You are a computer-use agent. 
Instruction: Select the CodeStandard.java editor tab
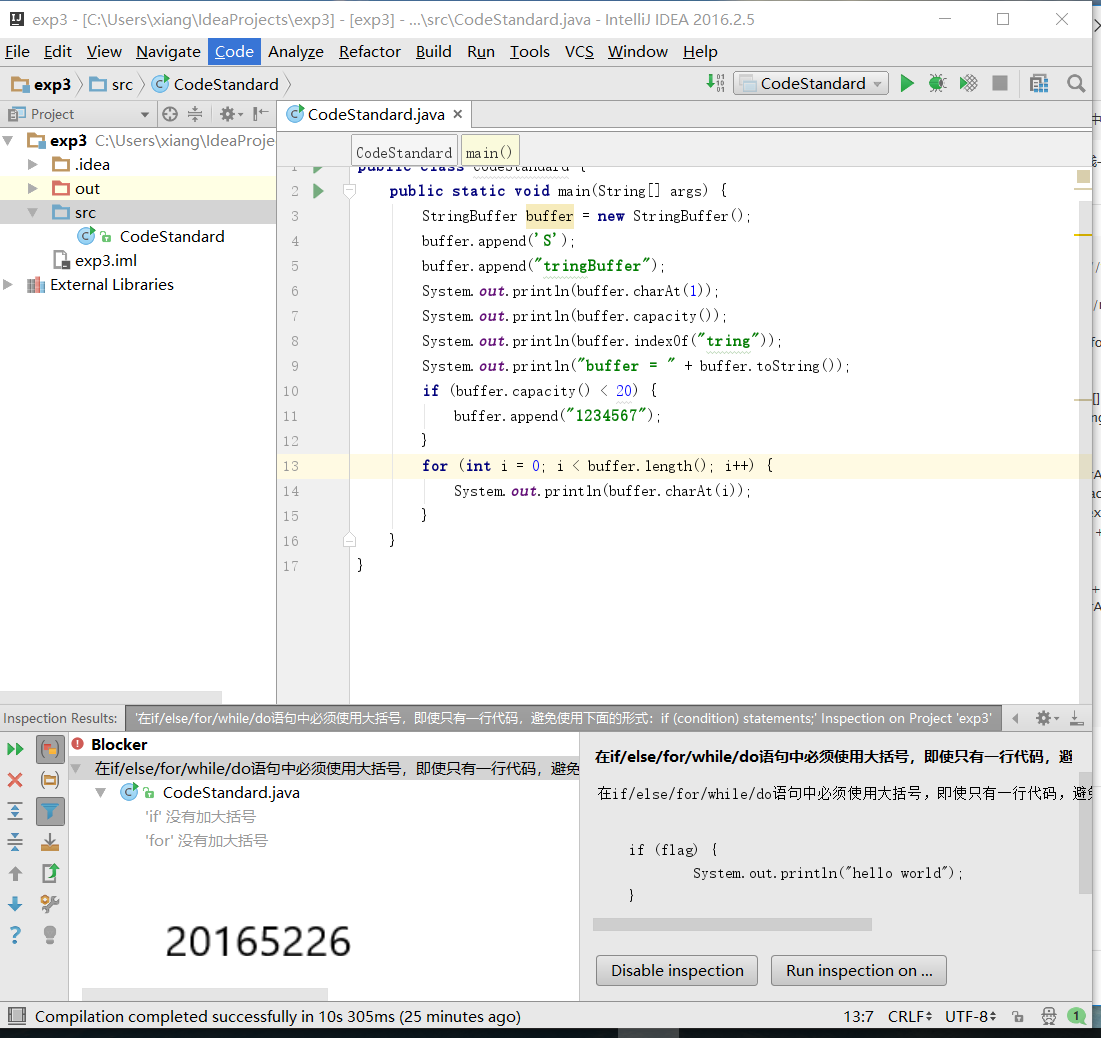click(374, 114)
